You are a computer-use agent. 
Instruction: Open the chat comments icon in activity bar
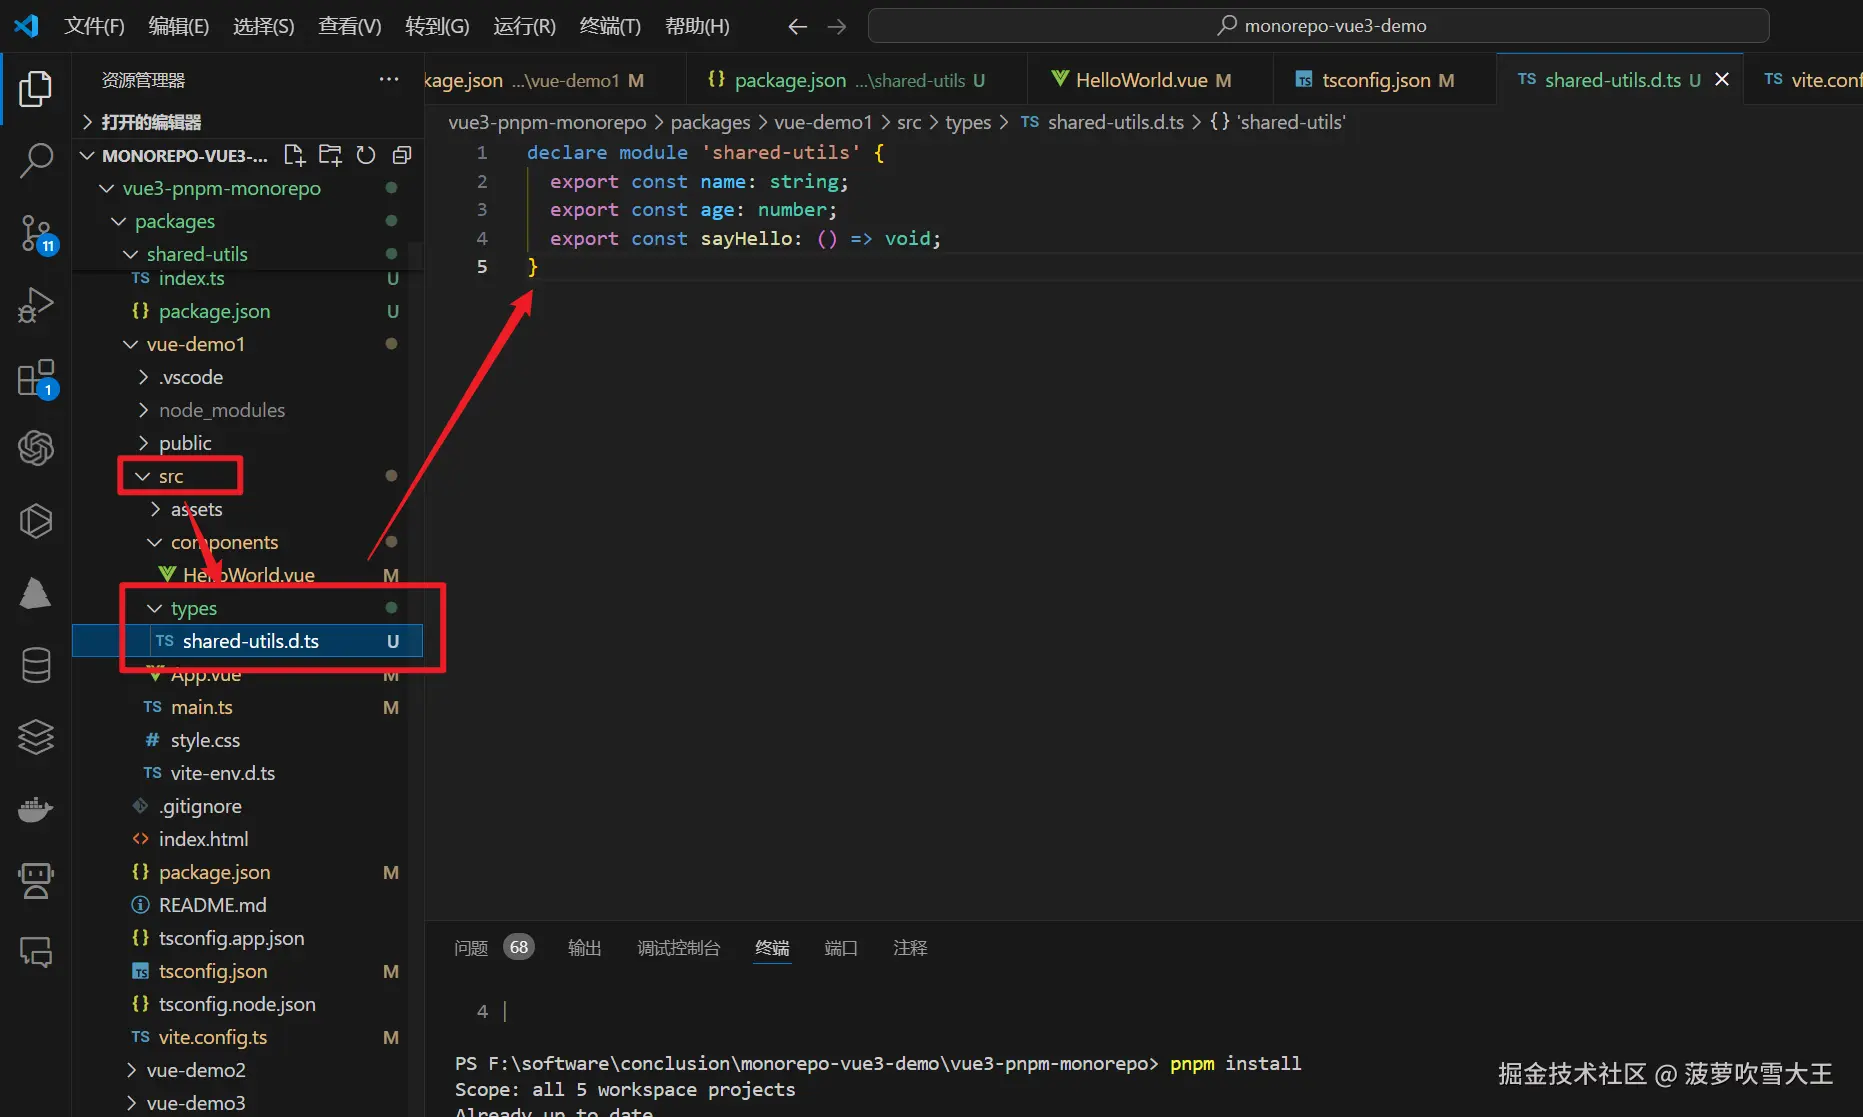(x=36, y=952)
